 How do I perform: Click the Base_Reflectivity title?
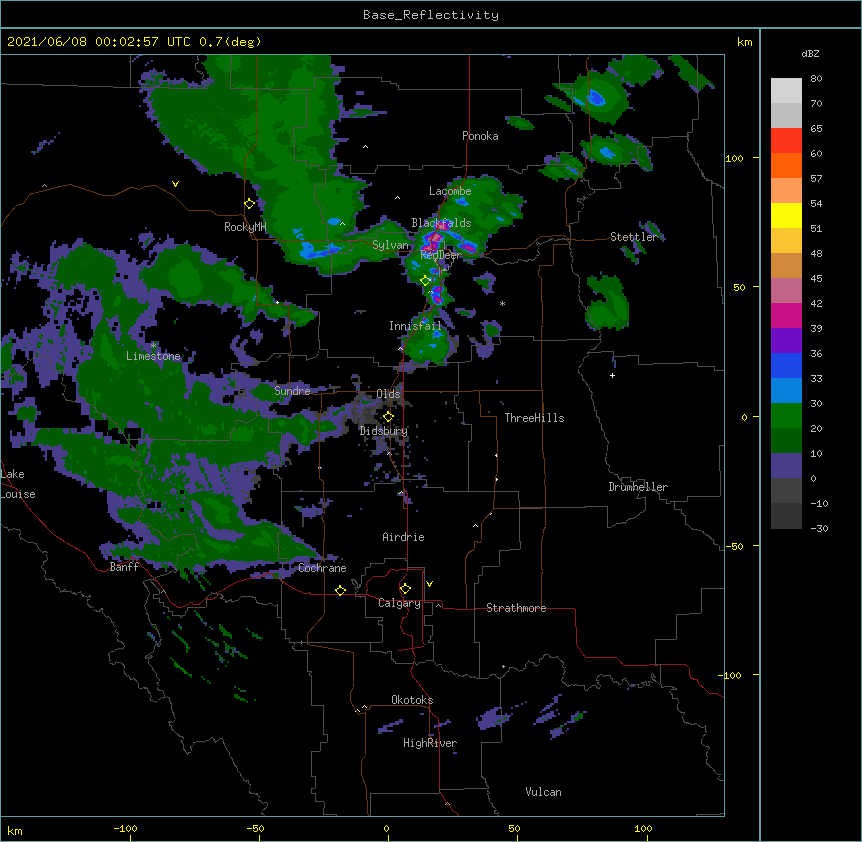click(x=431, y=15)
